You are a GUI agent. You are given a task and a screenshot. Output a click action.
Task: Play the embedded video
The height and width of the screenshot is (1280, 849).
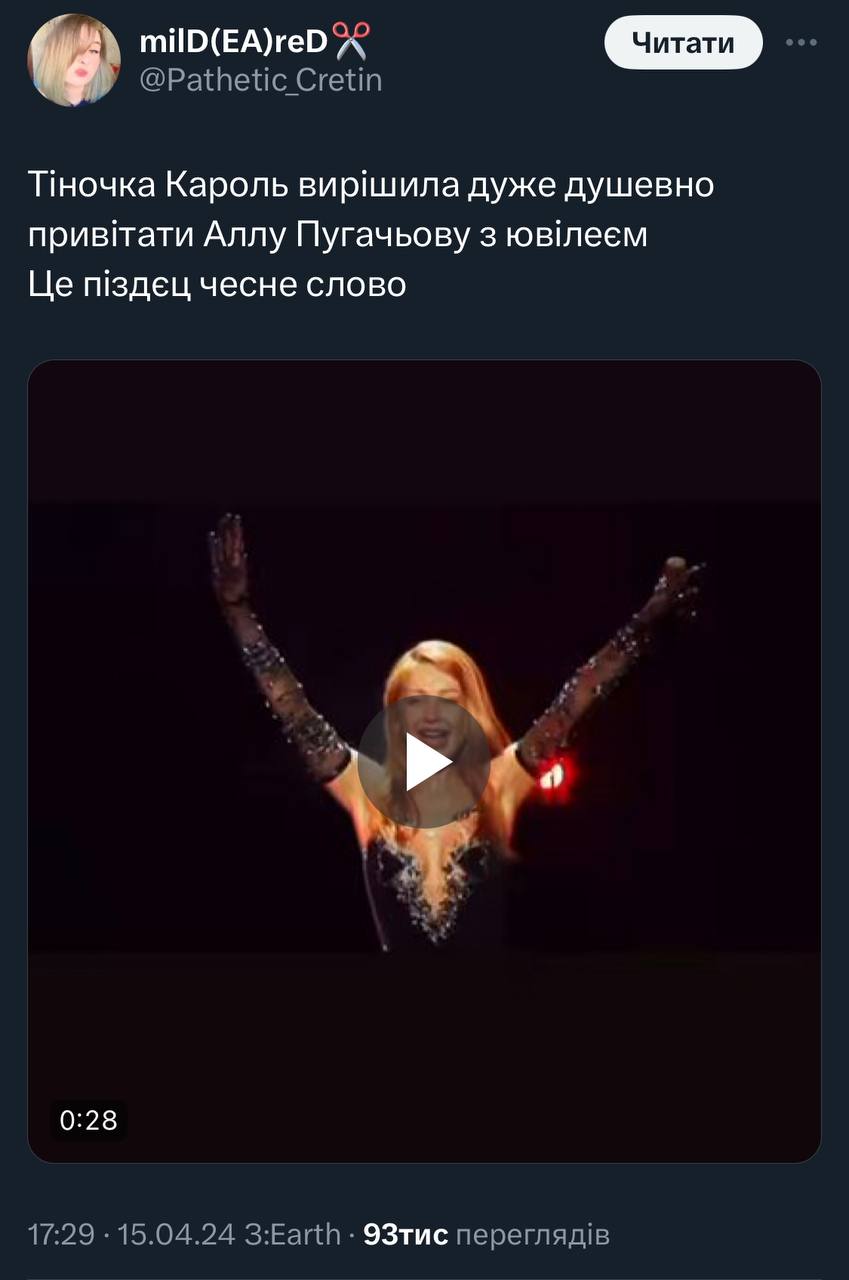click(424, 761)
